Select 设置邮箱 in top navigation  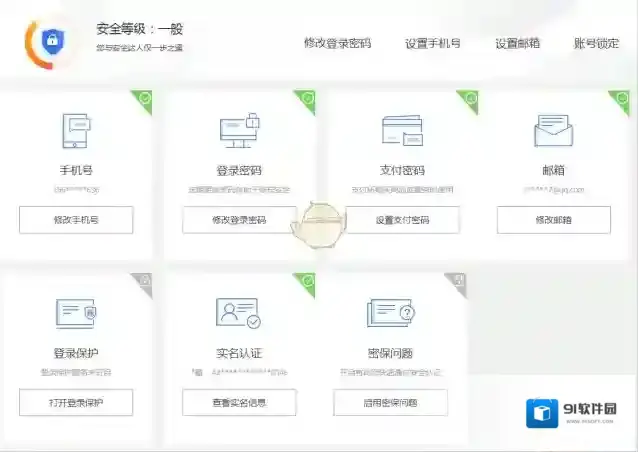(x=517, y=43)
